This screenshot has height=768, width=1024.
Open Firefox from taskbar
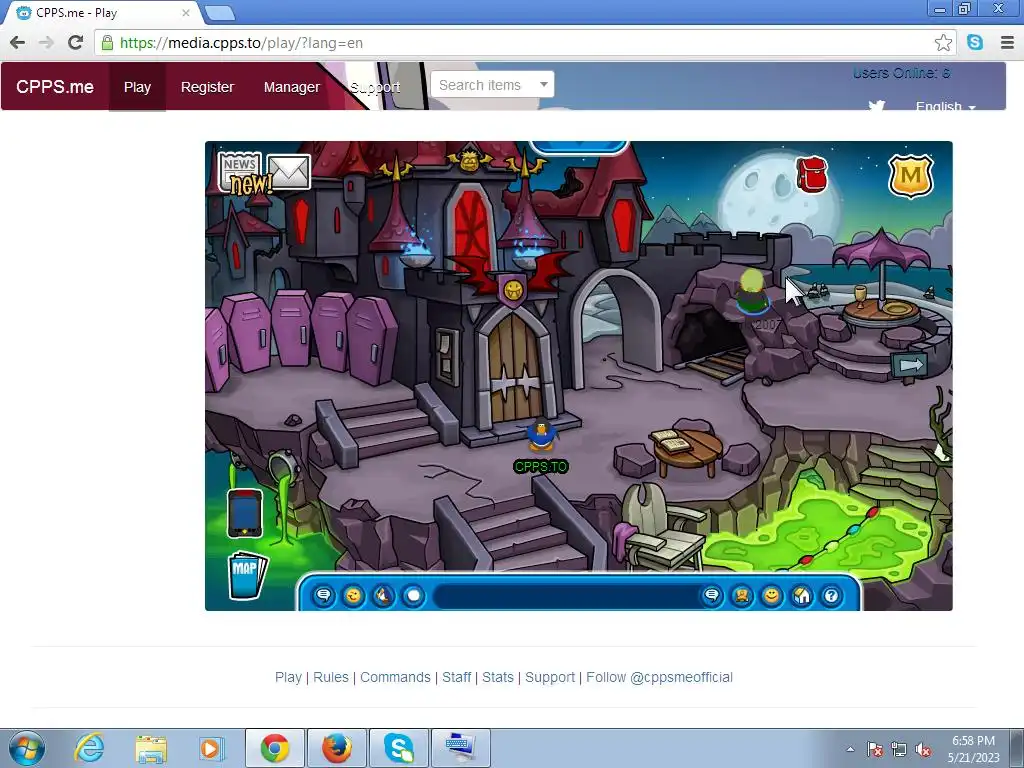pos(336,748)
